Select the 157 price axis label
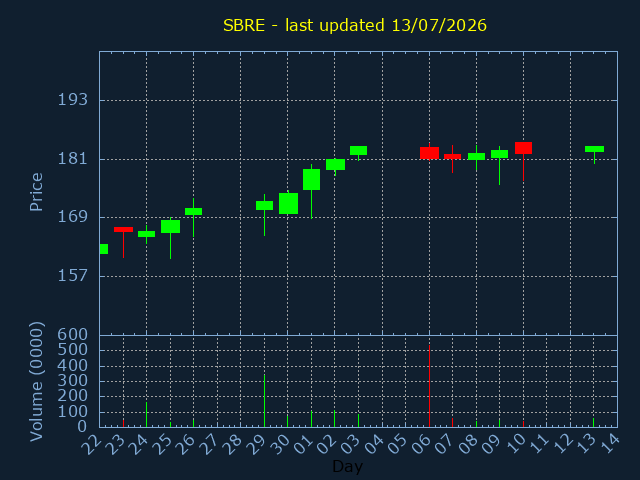This screenshot has height=480, width=640. click(73, 276)
